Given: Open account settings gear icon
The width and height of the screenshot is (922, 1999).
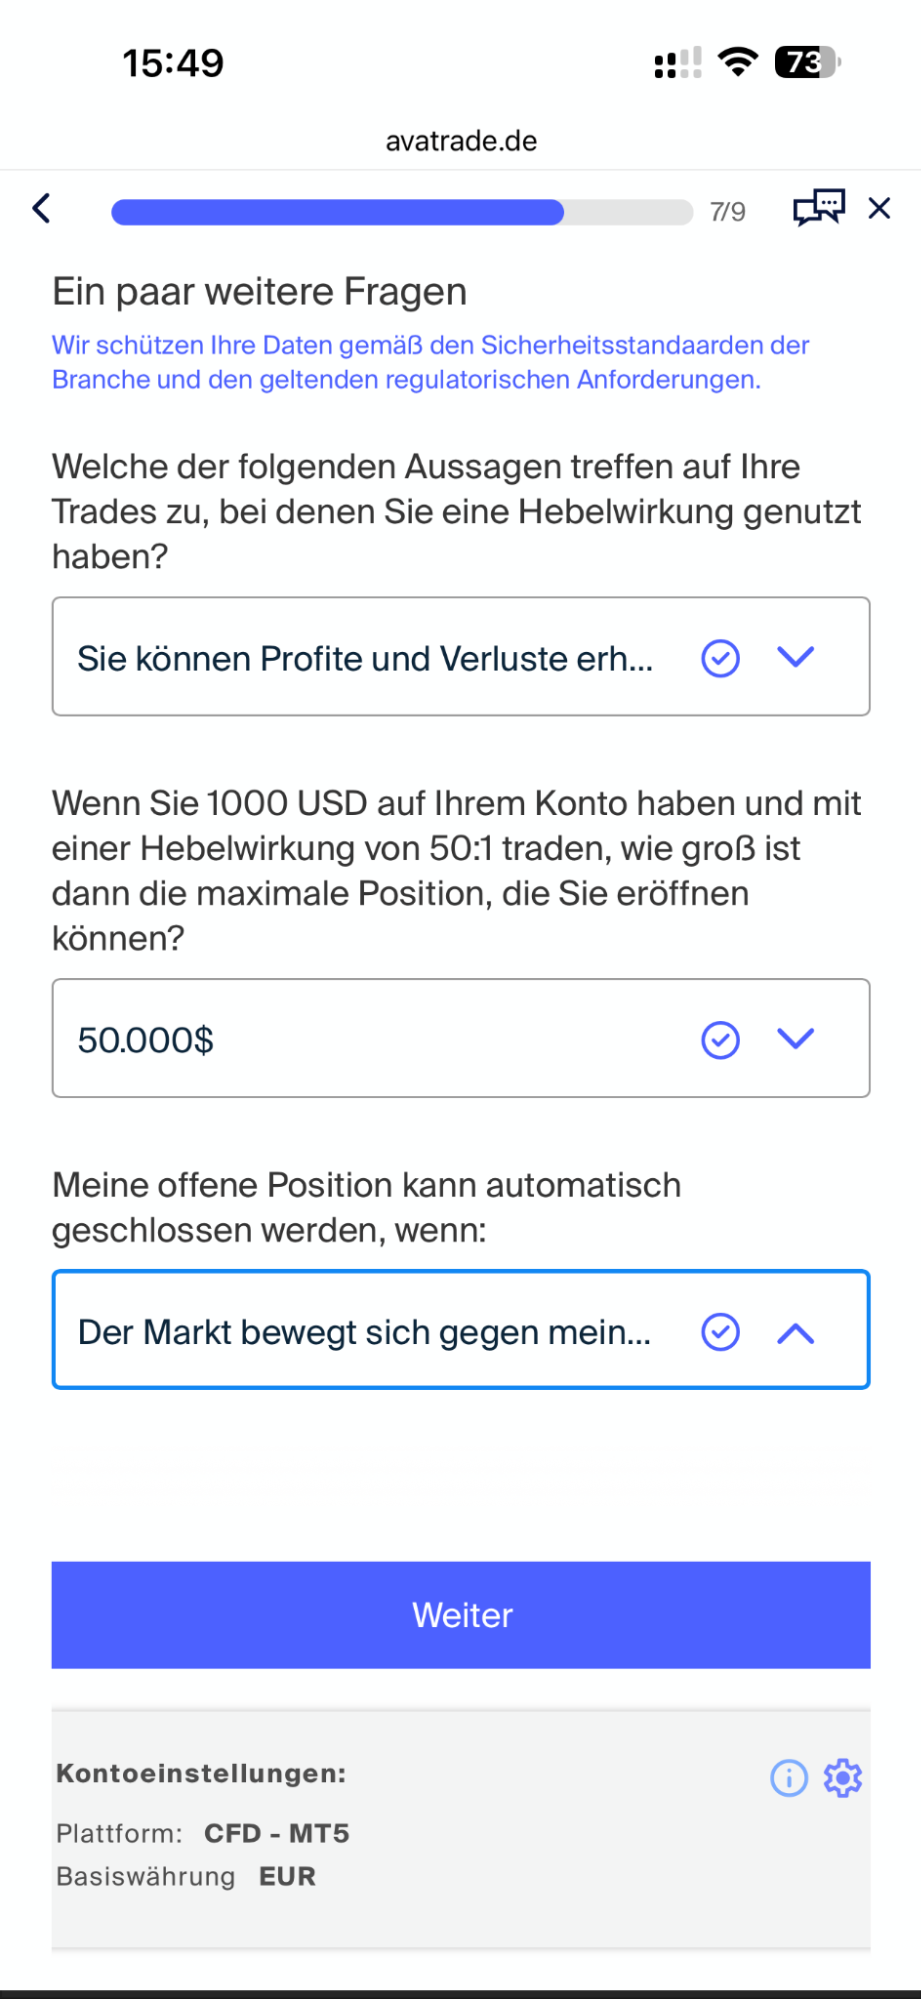Looking at the screenshot, I should pyautogui.click(x=842, y=1778).
